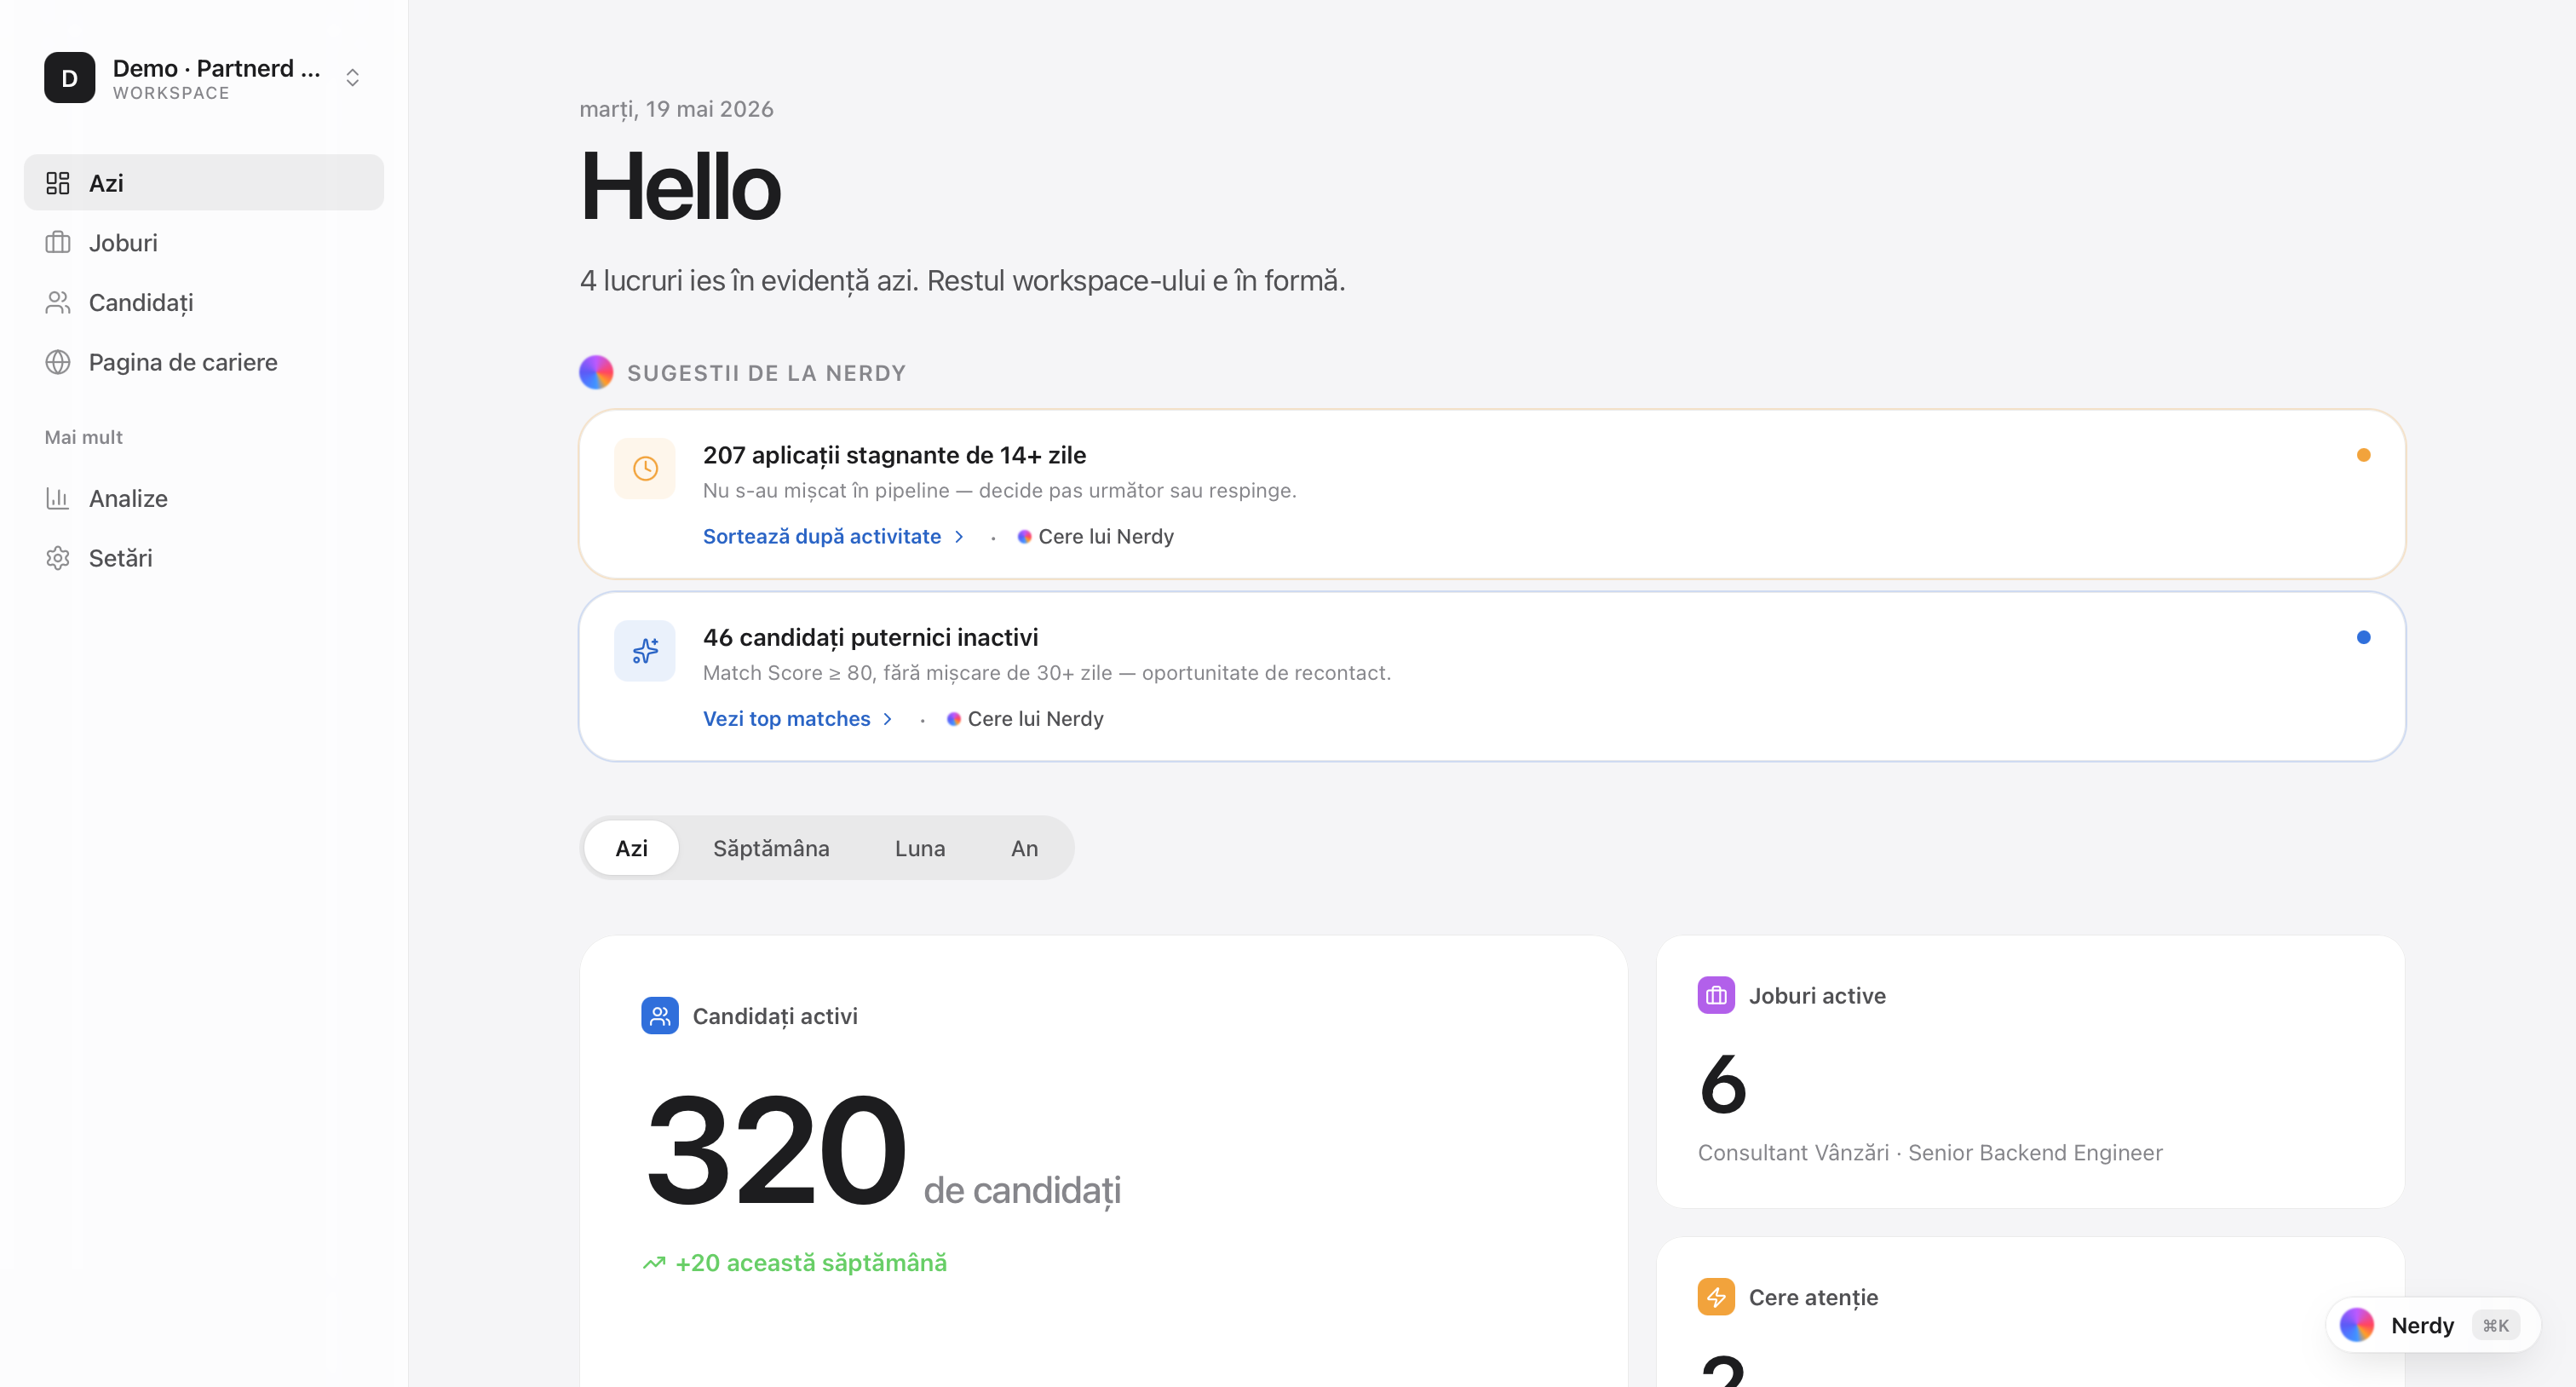2576x1387 pixels.
Task: Click the Joburi active count 6
Action: 1723,1084
